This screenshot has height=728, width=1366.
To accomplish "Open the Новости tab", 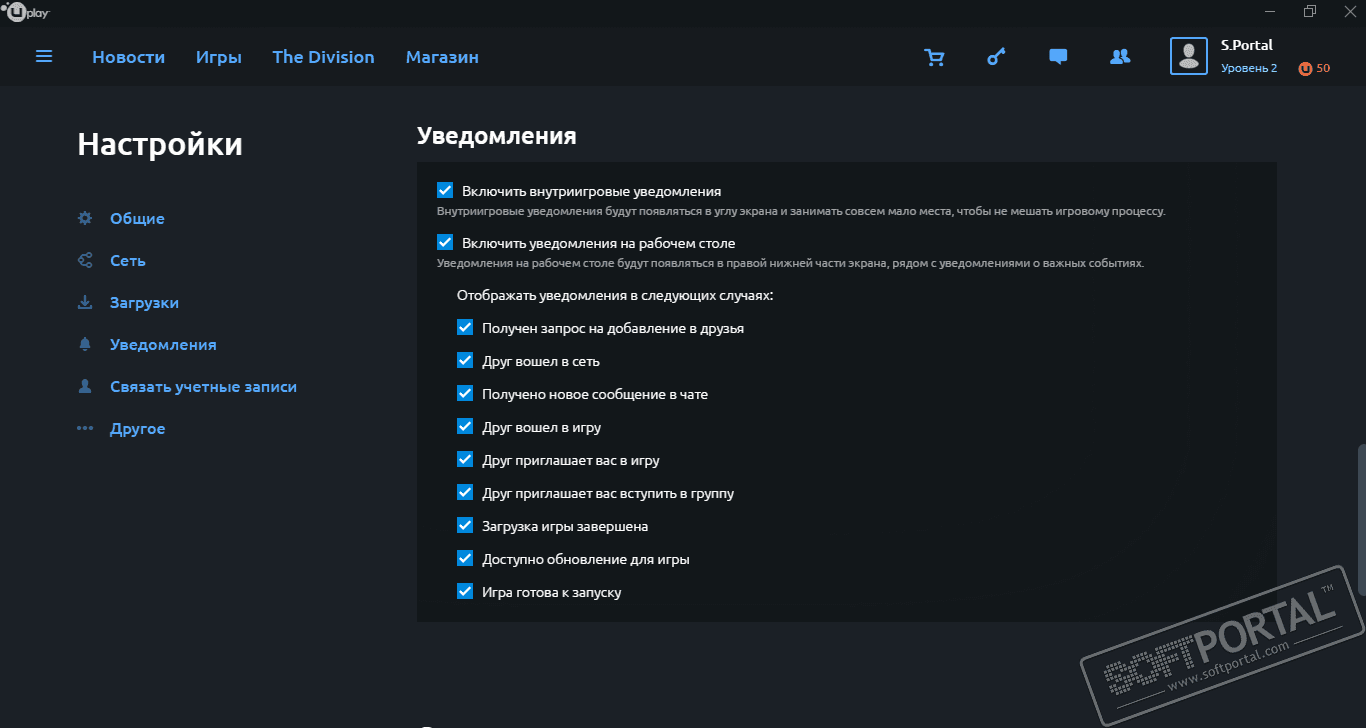I will click(128, 57).
